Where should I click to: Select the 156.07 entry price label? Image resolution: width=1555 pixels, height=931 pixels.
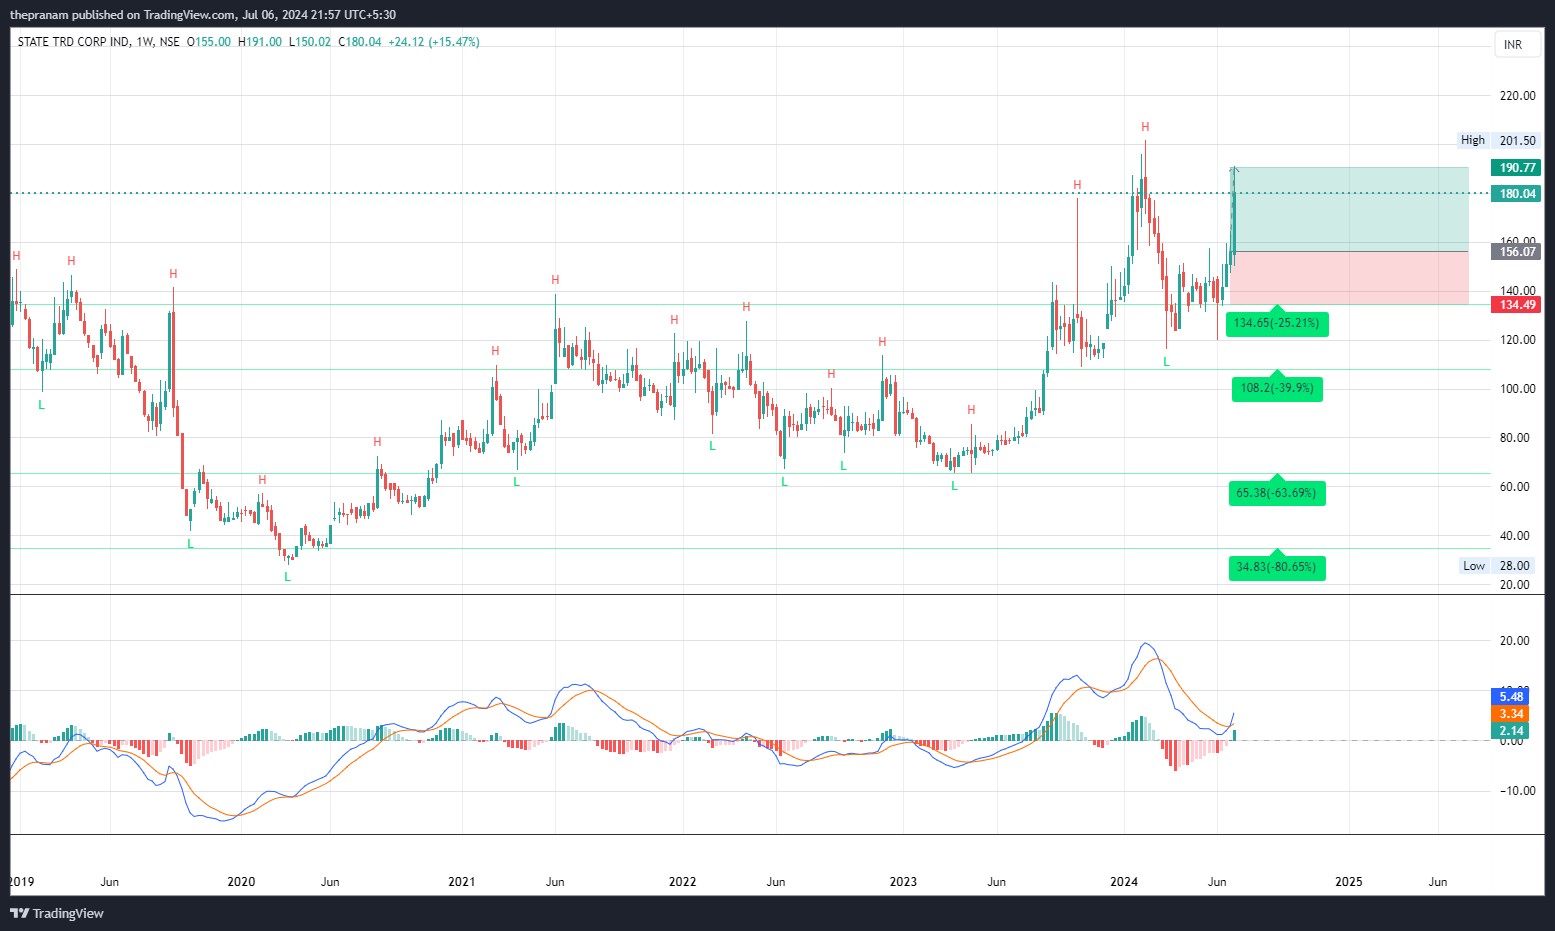coord(1516,252)
